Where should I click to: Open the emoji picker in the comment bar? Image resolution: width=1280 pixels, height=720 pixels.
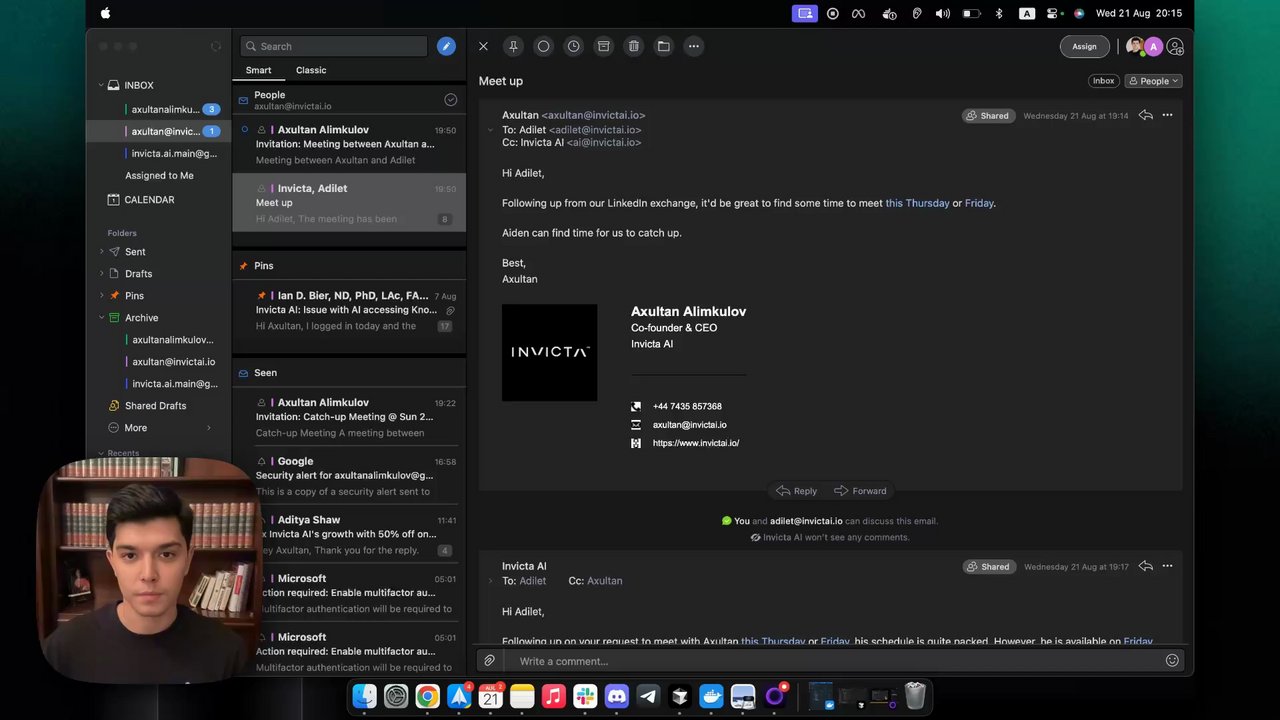click(x=1172, y=660)
